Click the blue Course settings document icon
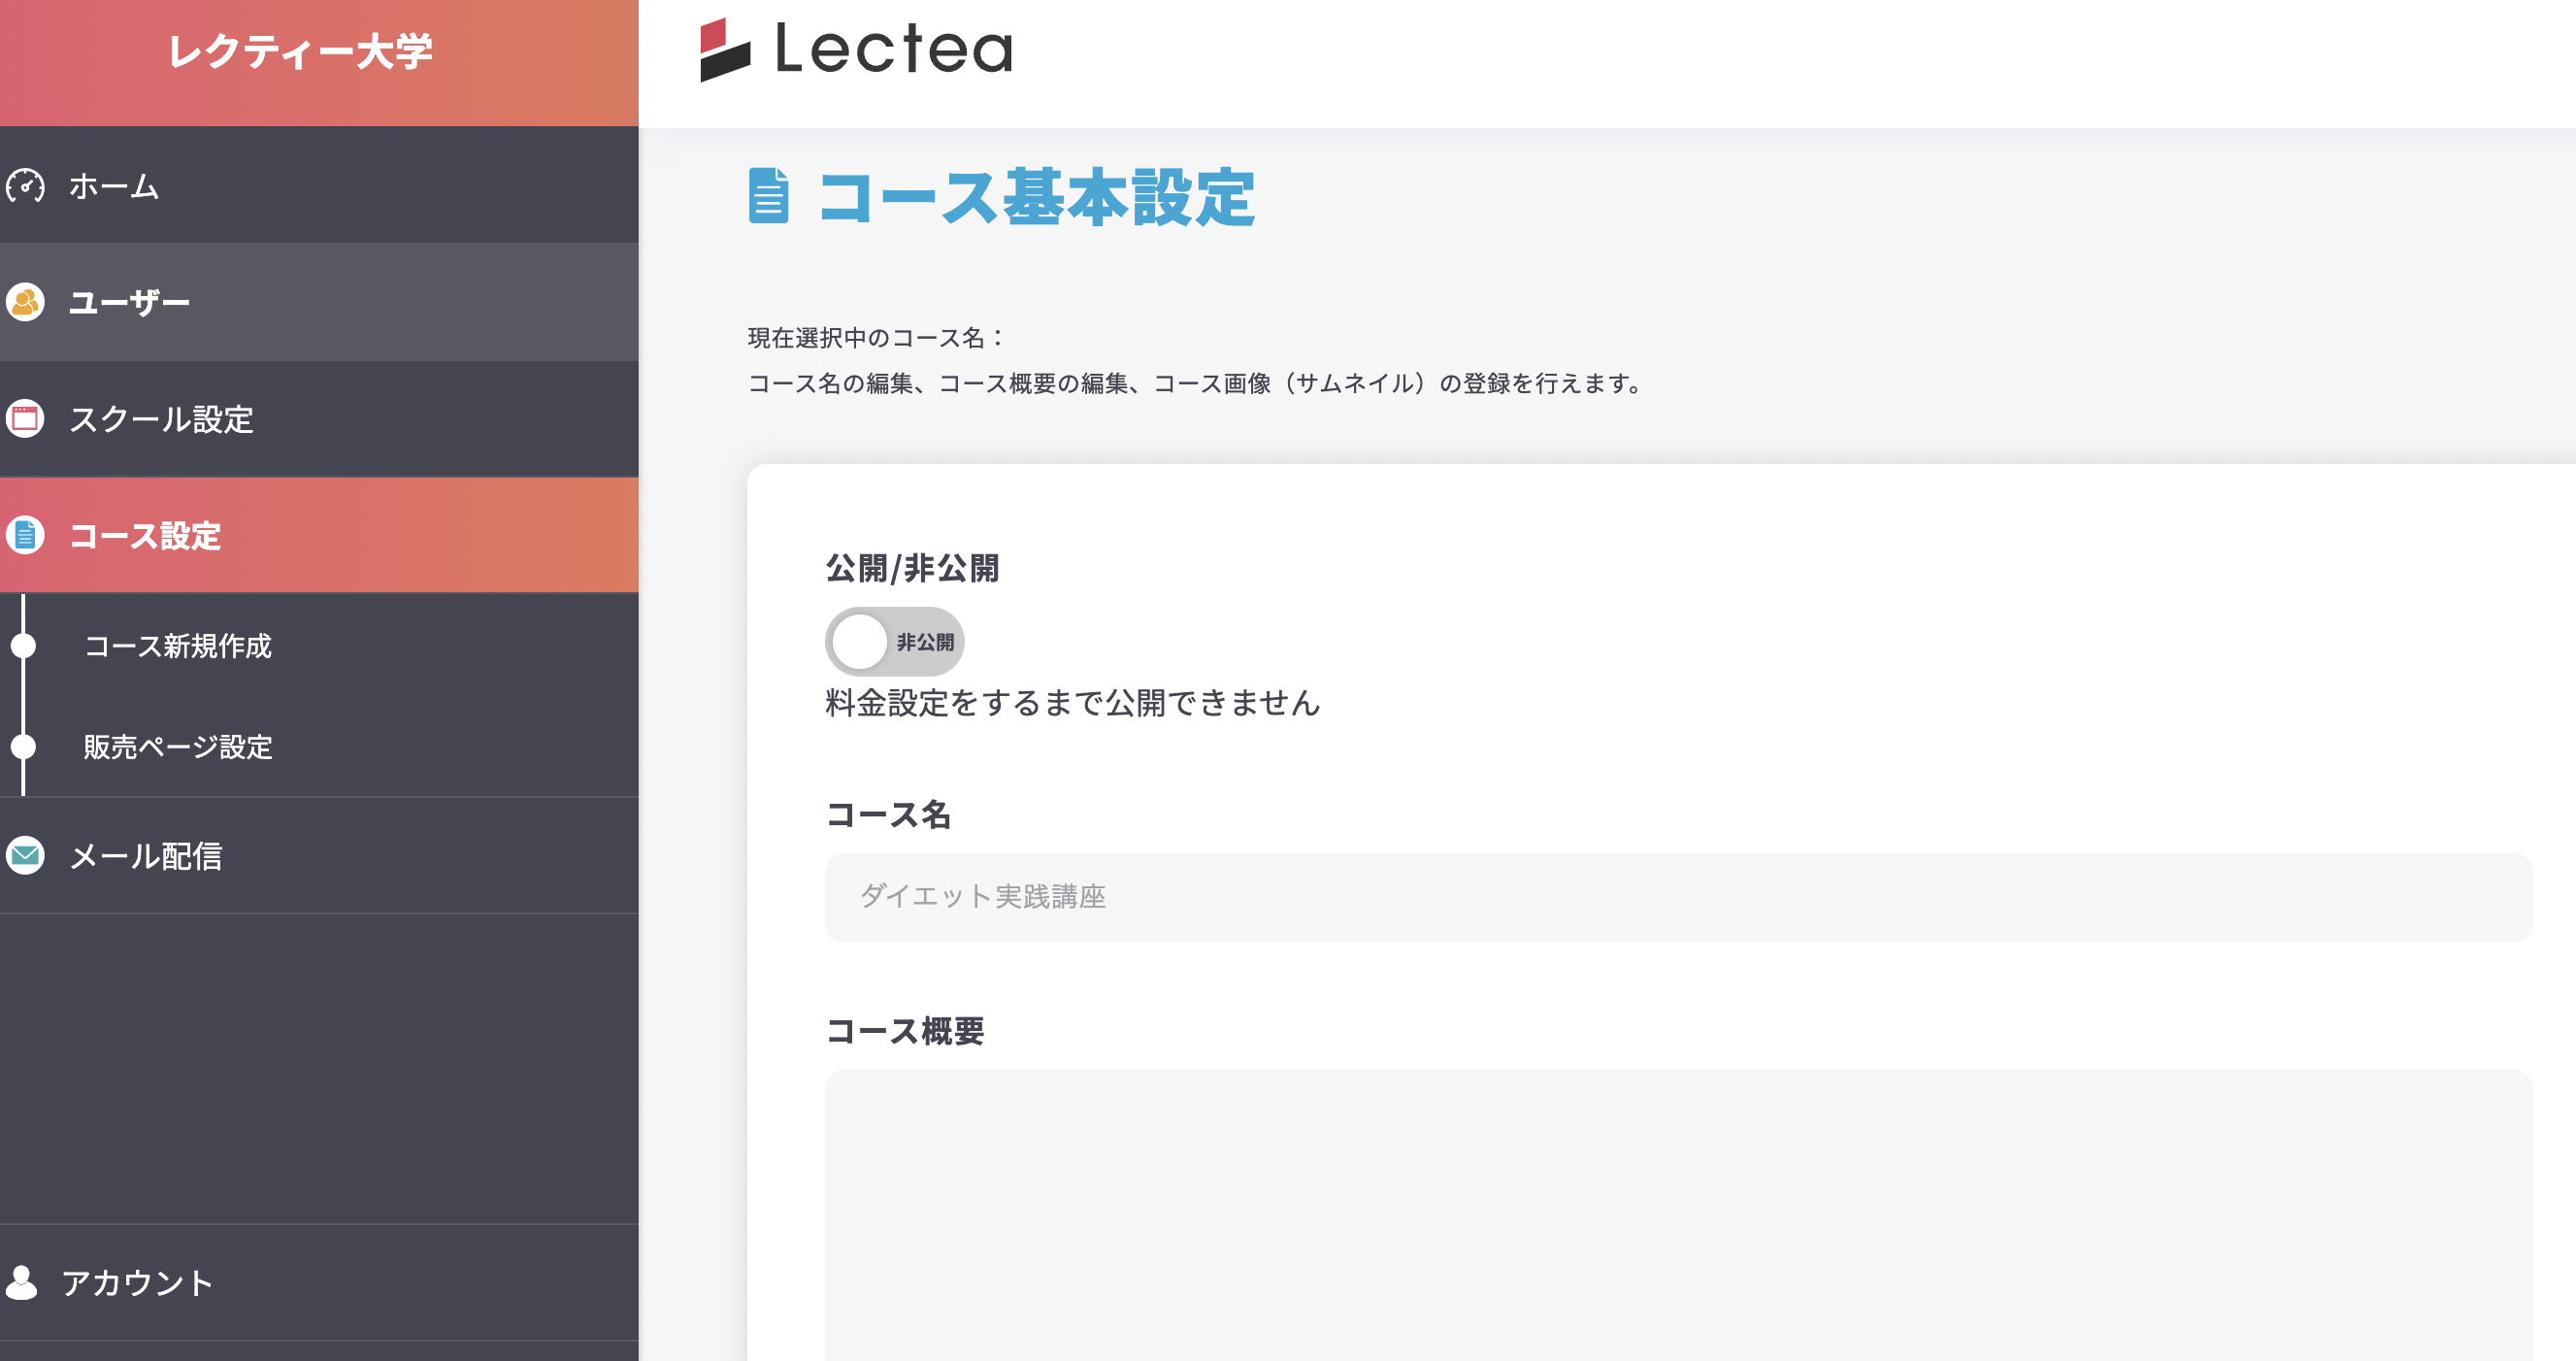The image size is (2576, 1361). click(25, 535)
